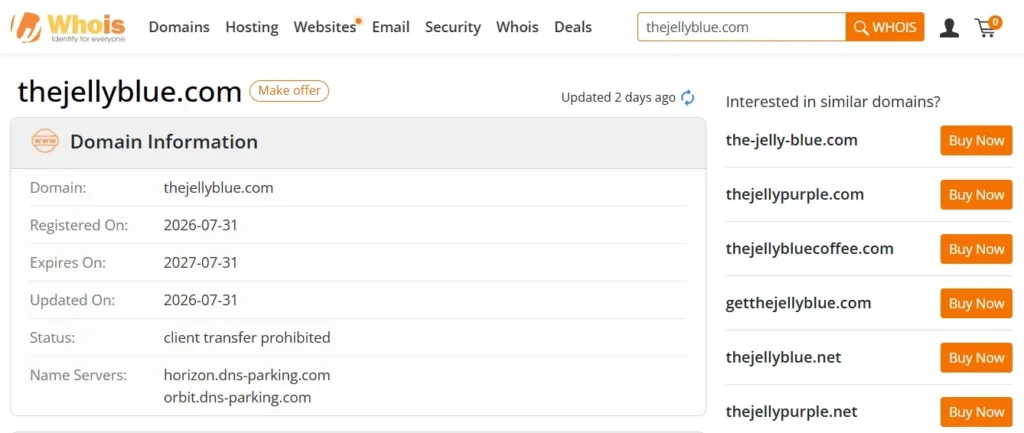Open the Websites menu
The height and width of the screenshot is (433, 1024).
325,27
